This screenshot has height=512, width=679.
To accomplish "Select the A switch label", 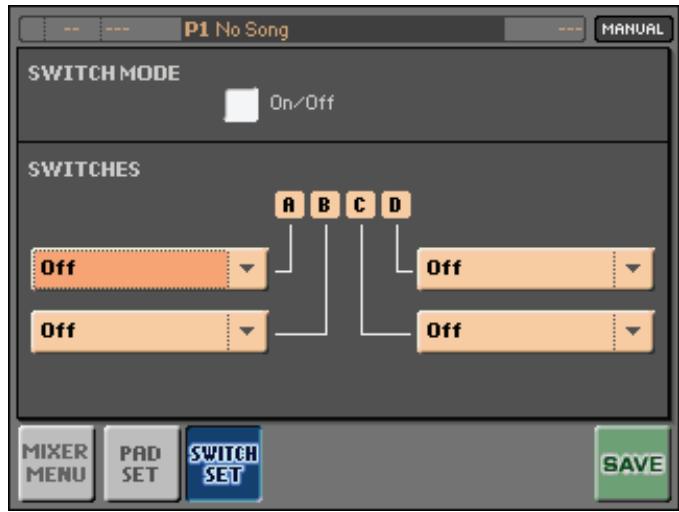I will (x=289, y=204).
